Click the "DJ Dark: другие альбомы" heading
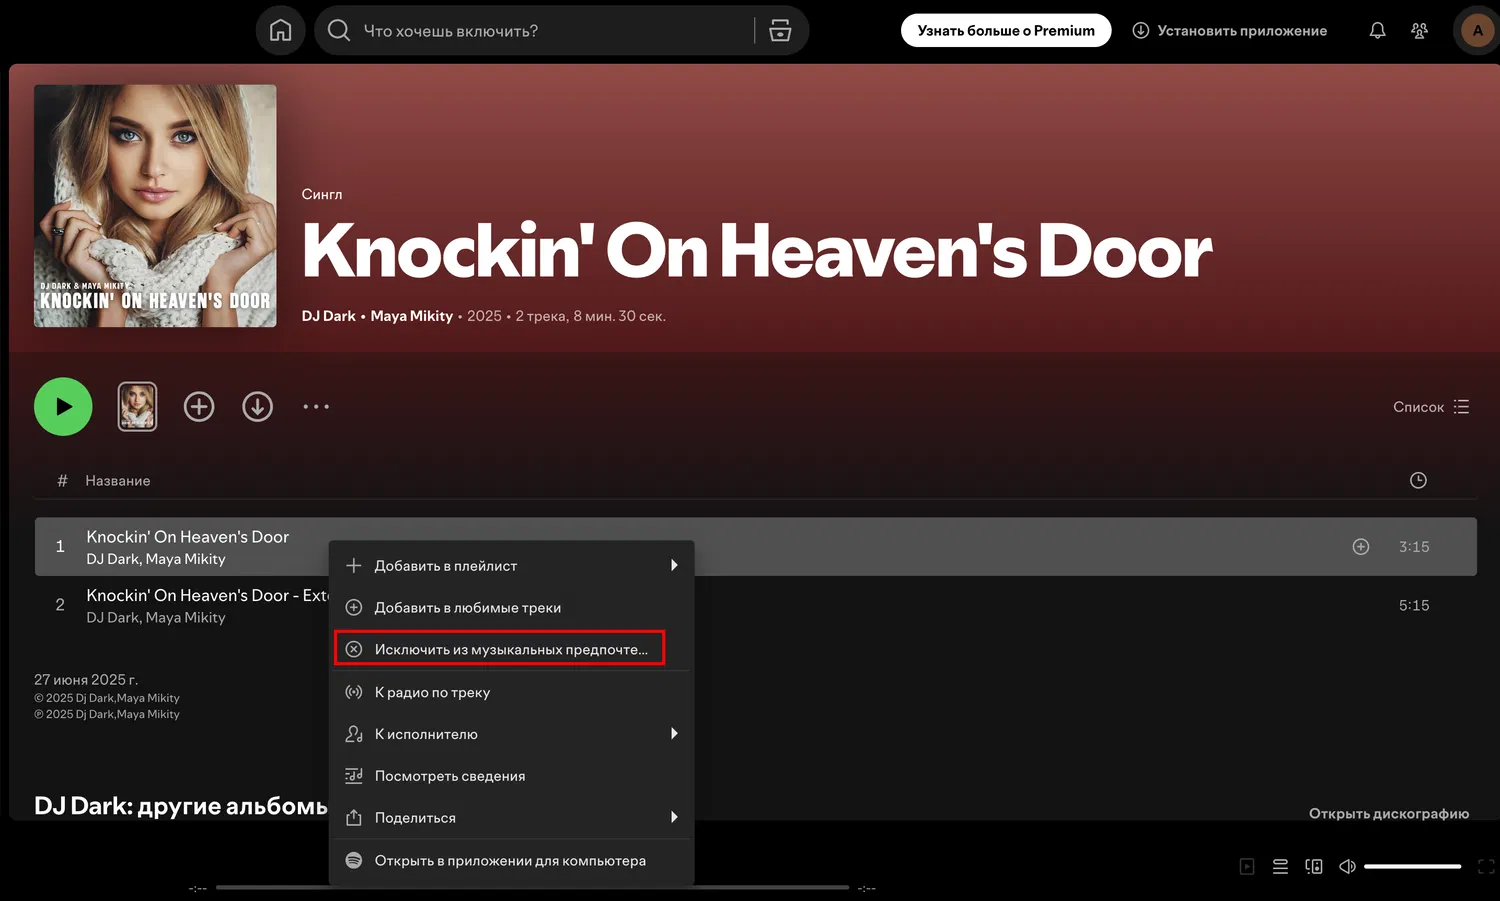Viewport: 1500px width, 901px height. 181,807
